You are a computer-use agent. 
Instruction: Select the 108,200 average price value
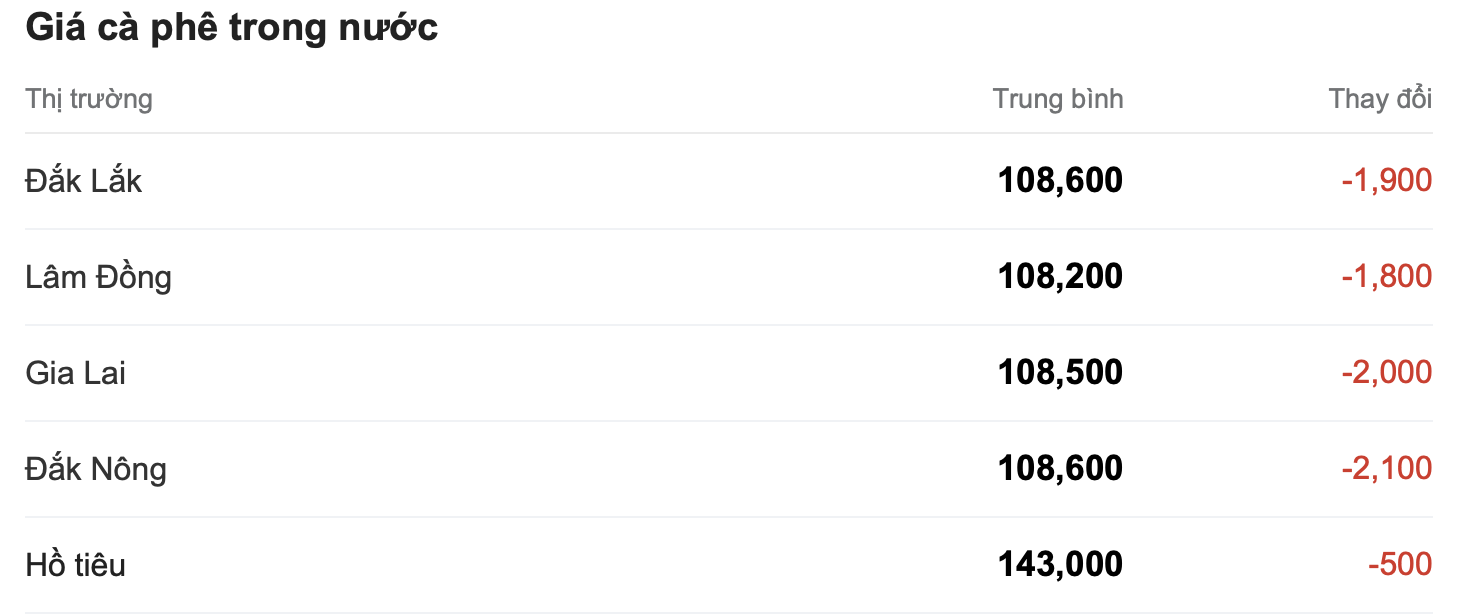[1060, 277]
